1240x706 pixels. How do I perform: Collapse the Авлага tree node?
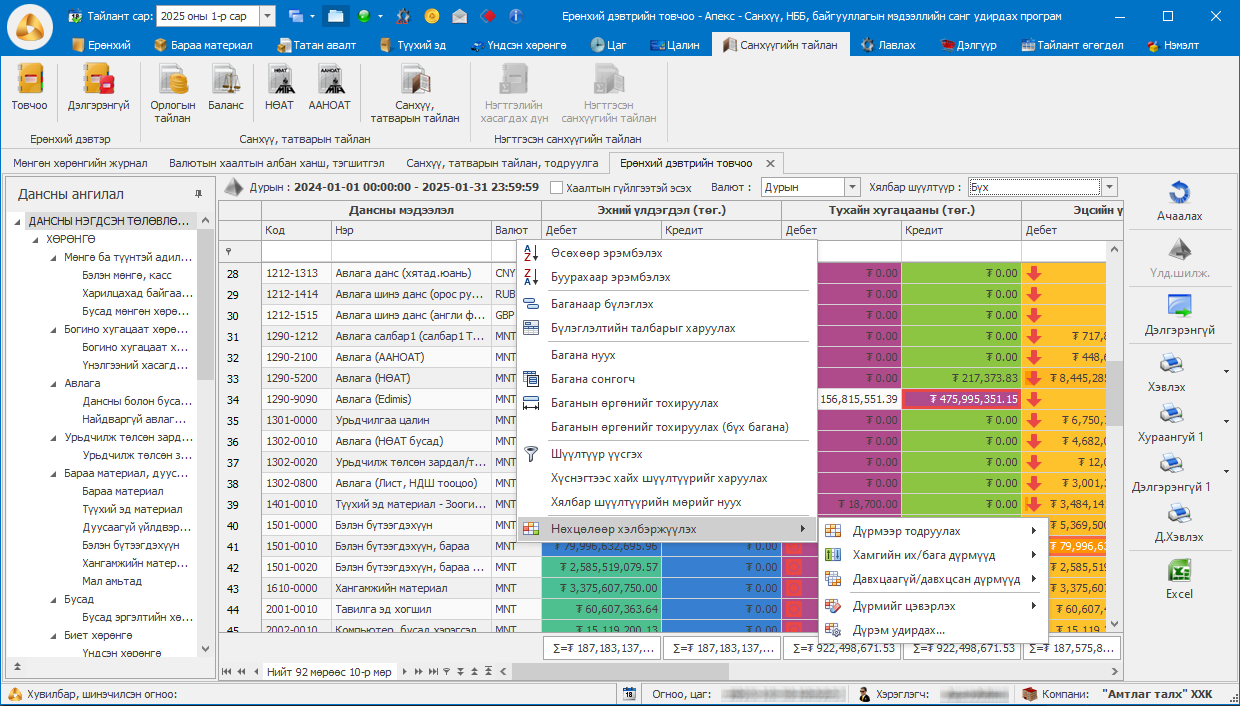tap(54, 383)
